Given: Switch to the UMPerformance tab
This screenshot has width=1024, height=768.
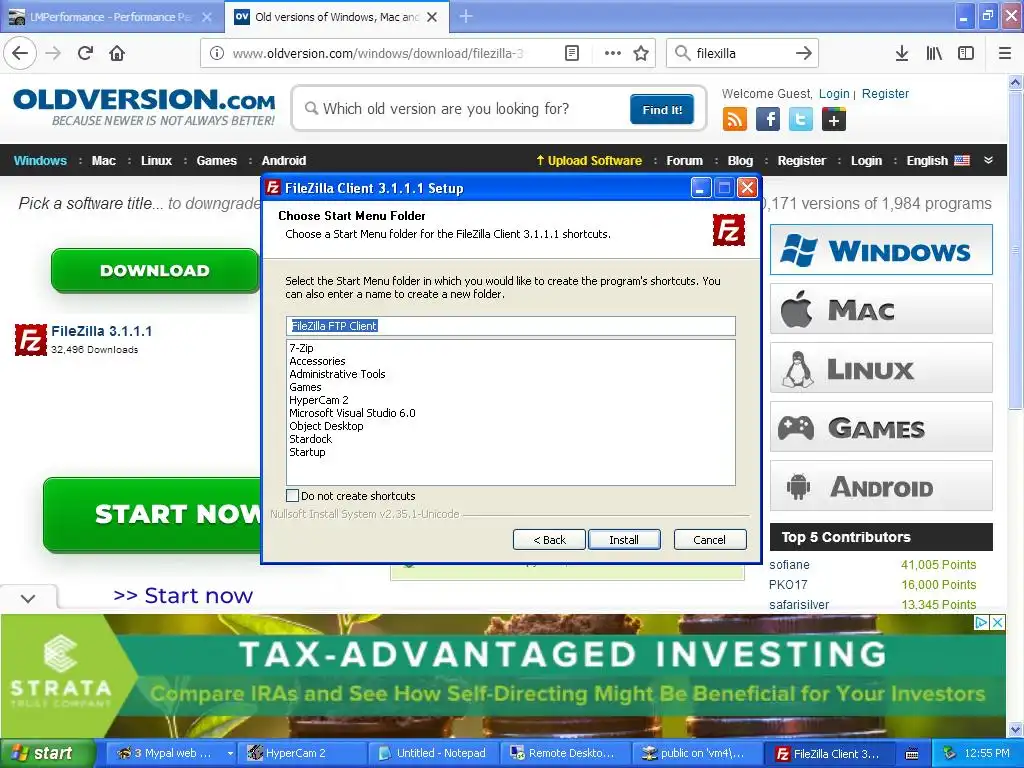Looking at the screenshot, I should pyautogui.click(x=111, y=17).
